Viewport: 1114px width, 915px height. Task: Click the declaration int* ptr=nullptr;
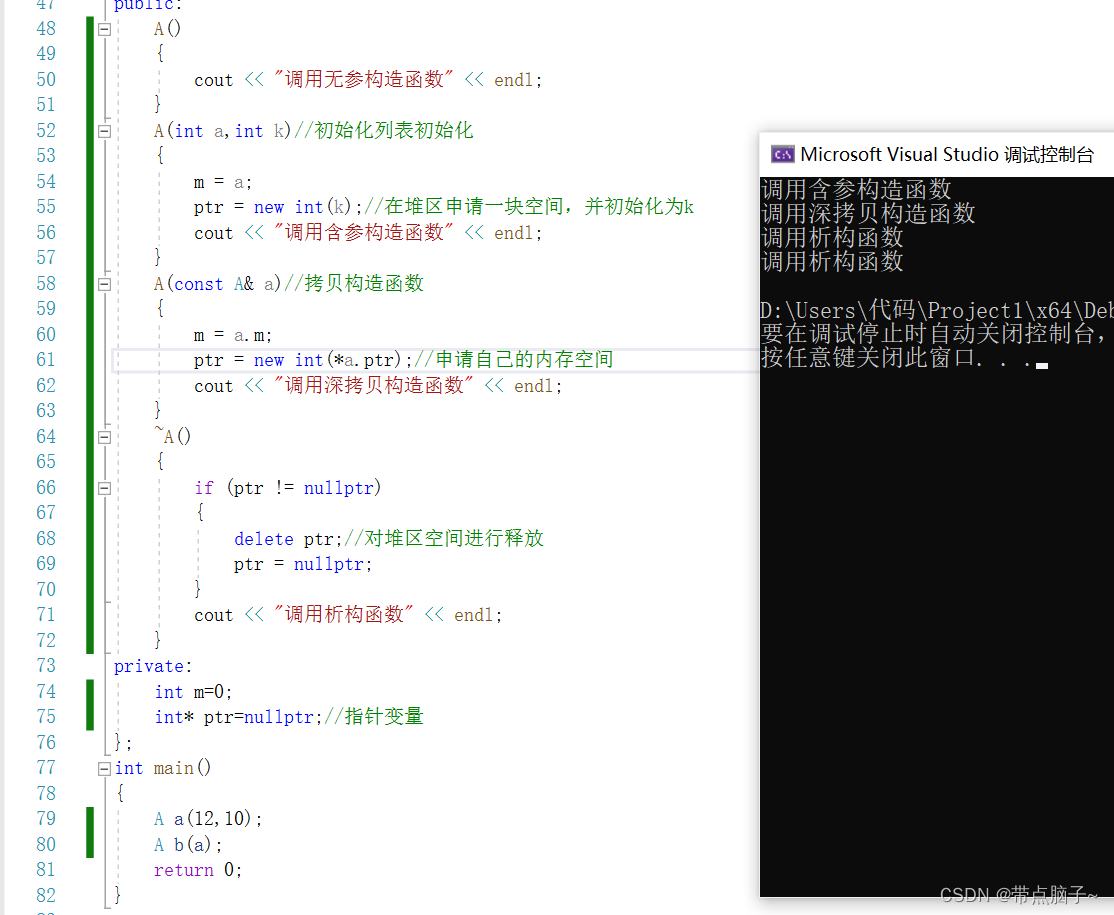pos(239,717)
